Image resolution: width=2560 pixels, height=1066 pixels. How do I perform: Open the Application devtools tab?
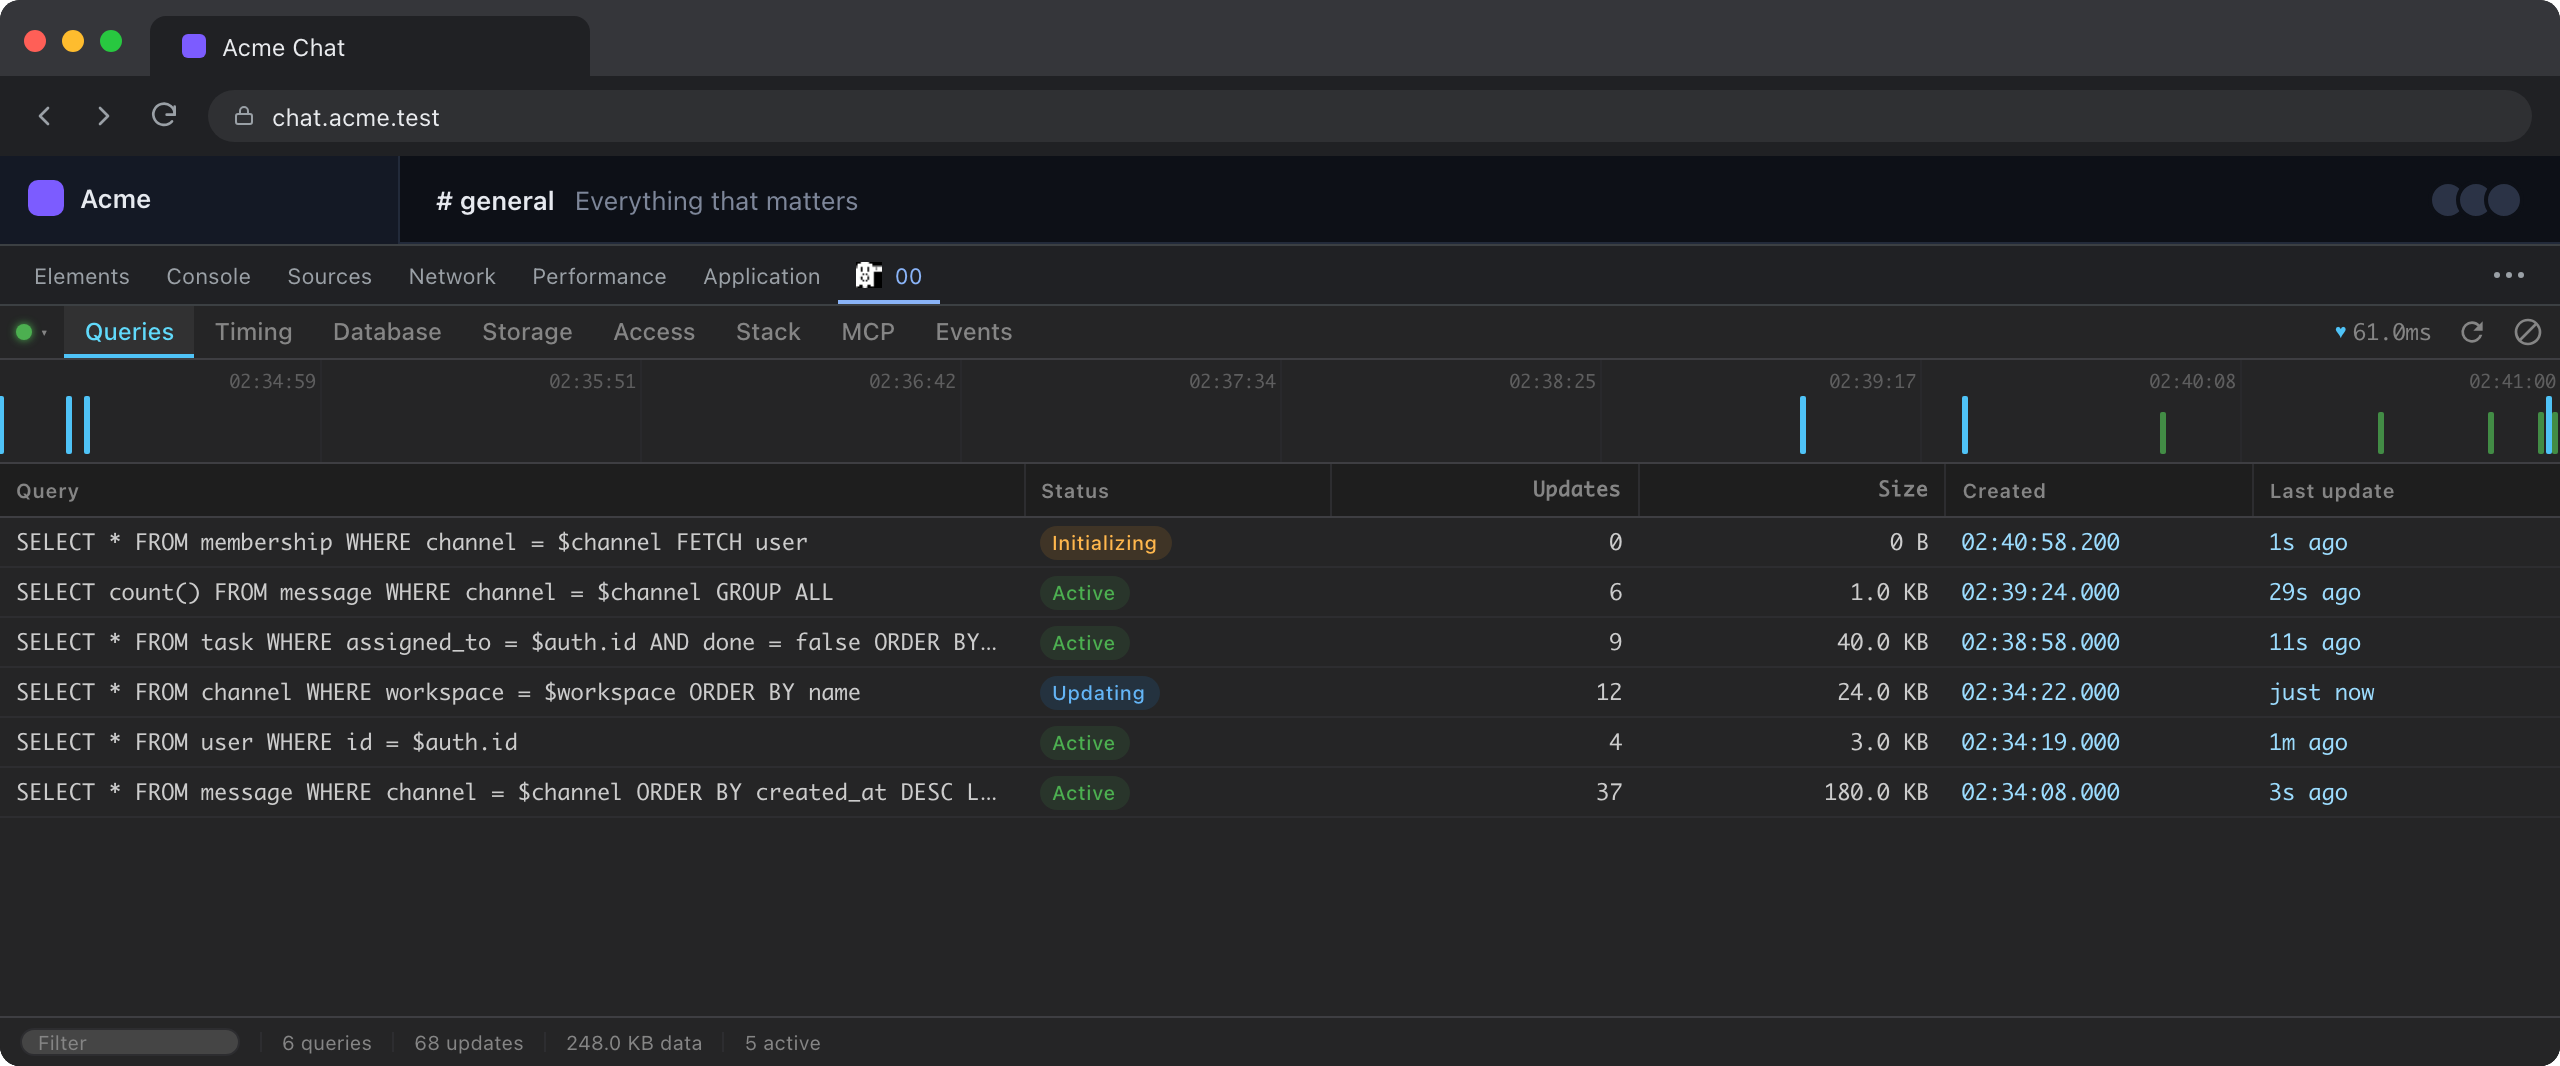pyautogui.click(x=761, y=276)
